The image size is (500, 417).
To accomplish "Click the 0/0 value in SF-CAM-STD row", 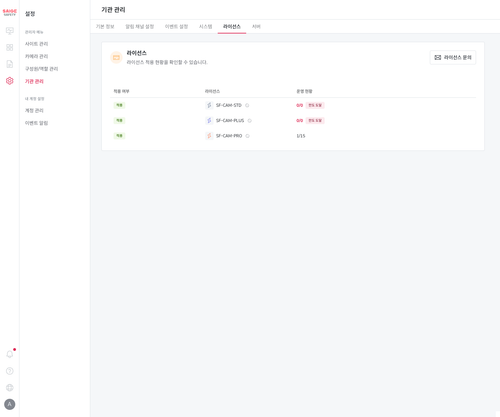I will (x=299, y=105).
